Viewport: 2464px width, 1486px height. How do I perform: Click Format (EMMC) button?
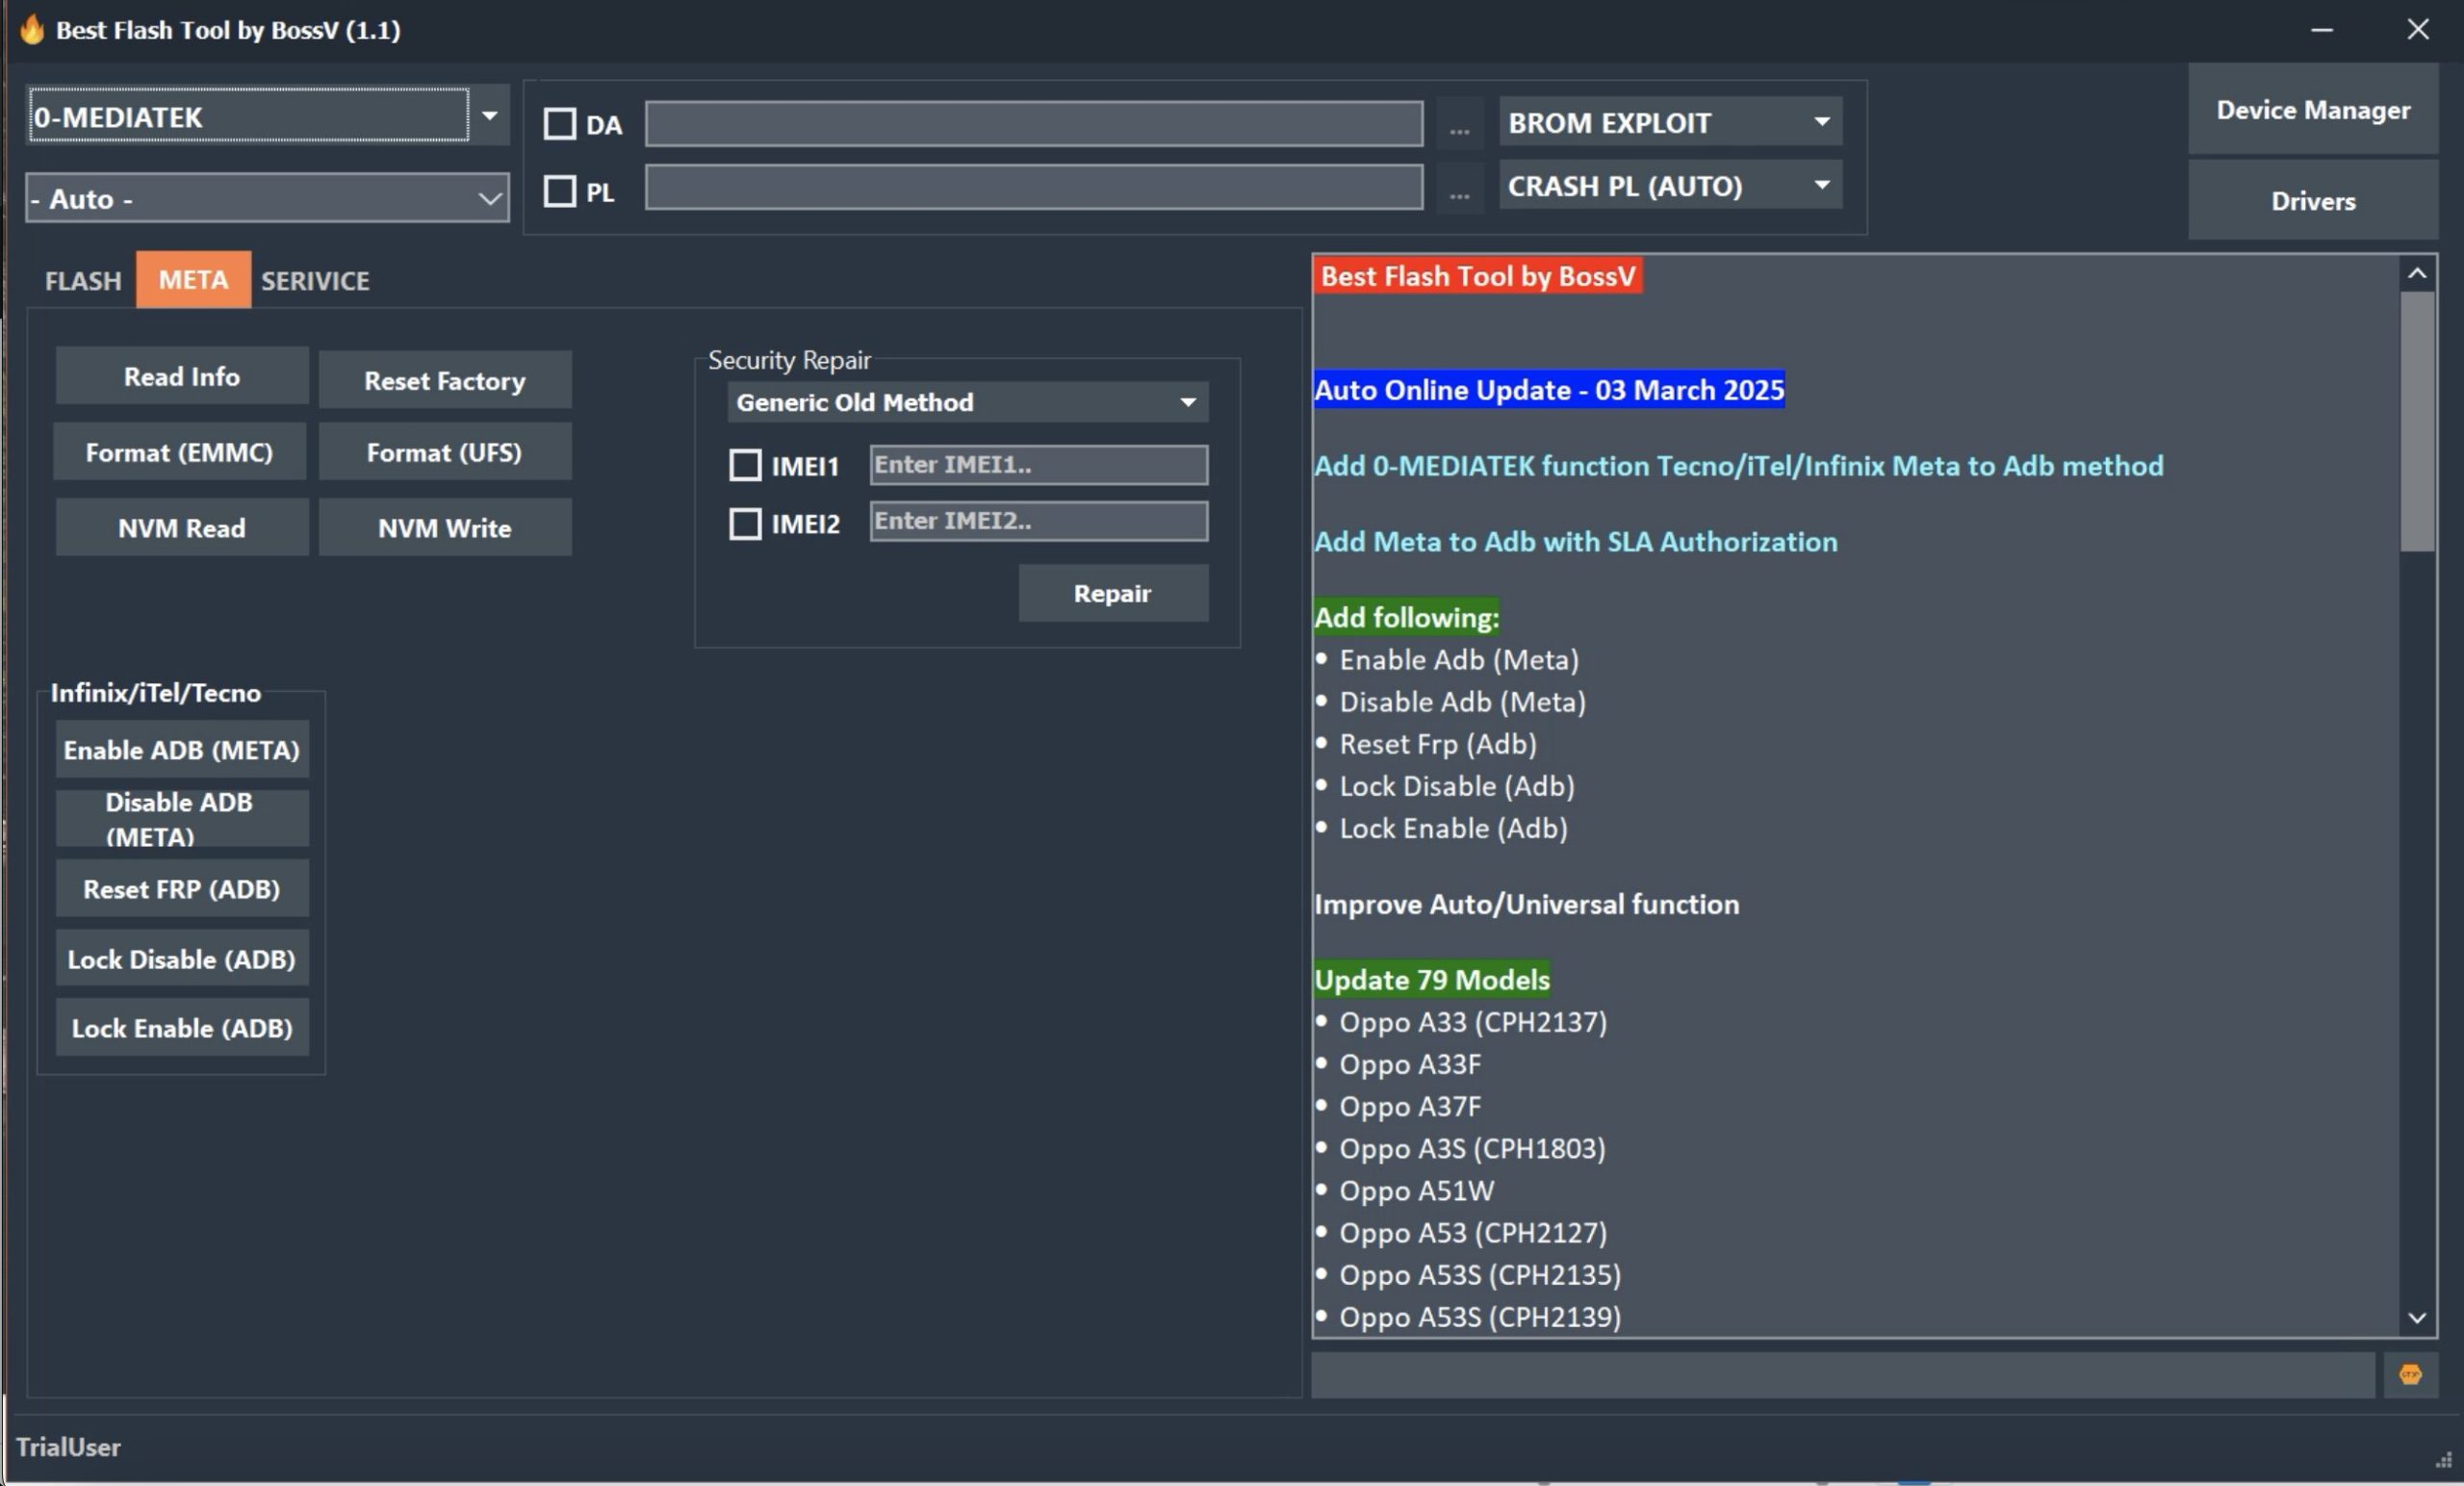coord(180,452)
